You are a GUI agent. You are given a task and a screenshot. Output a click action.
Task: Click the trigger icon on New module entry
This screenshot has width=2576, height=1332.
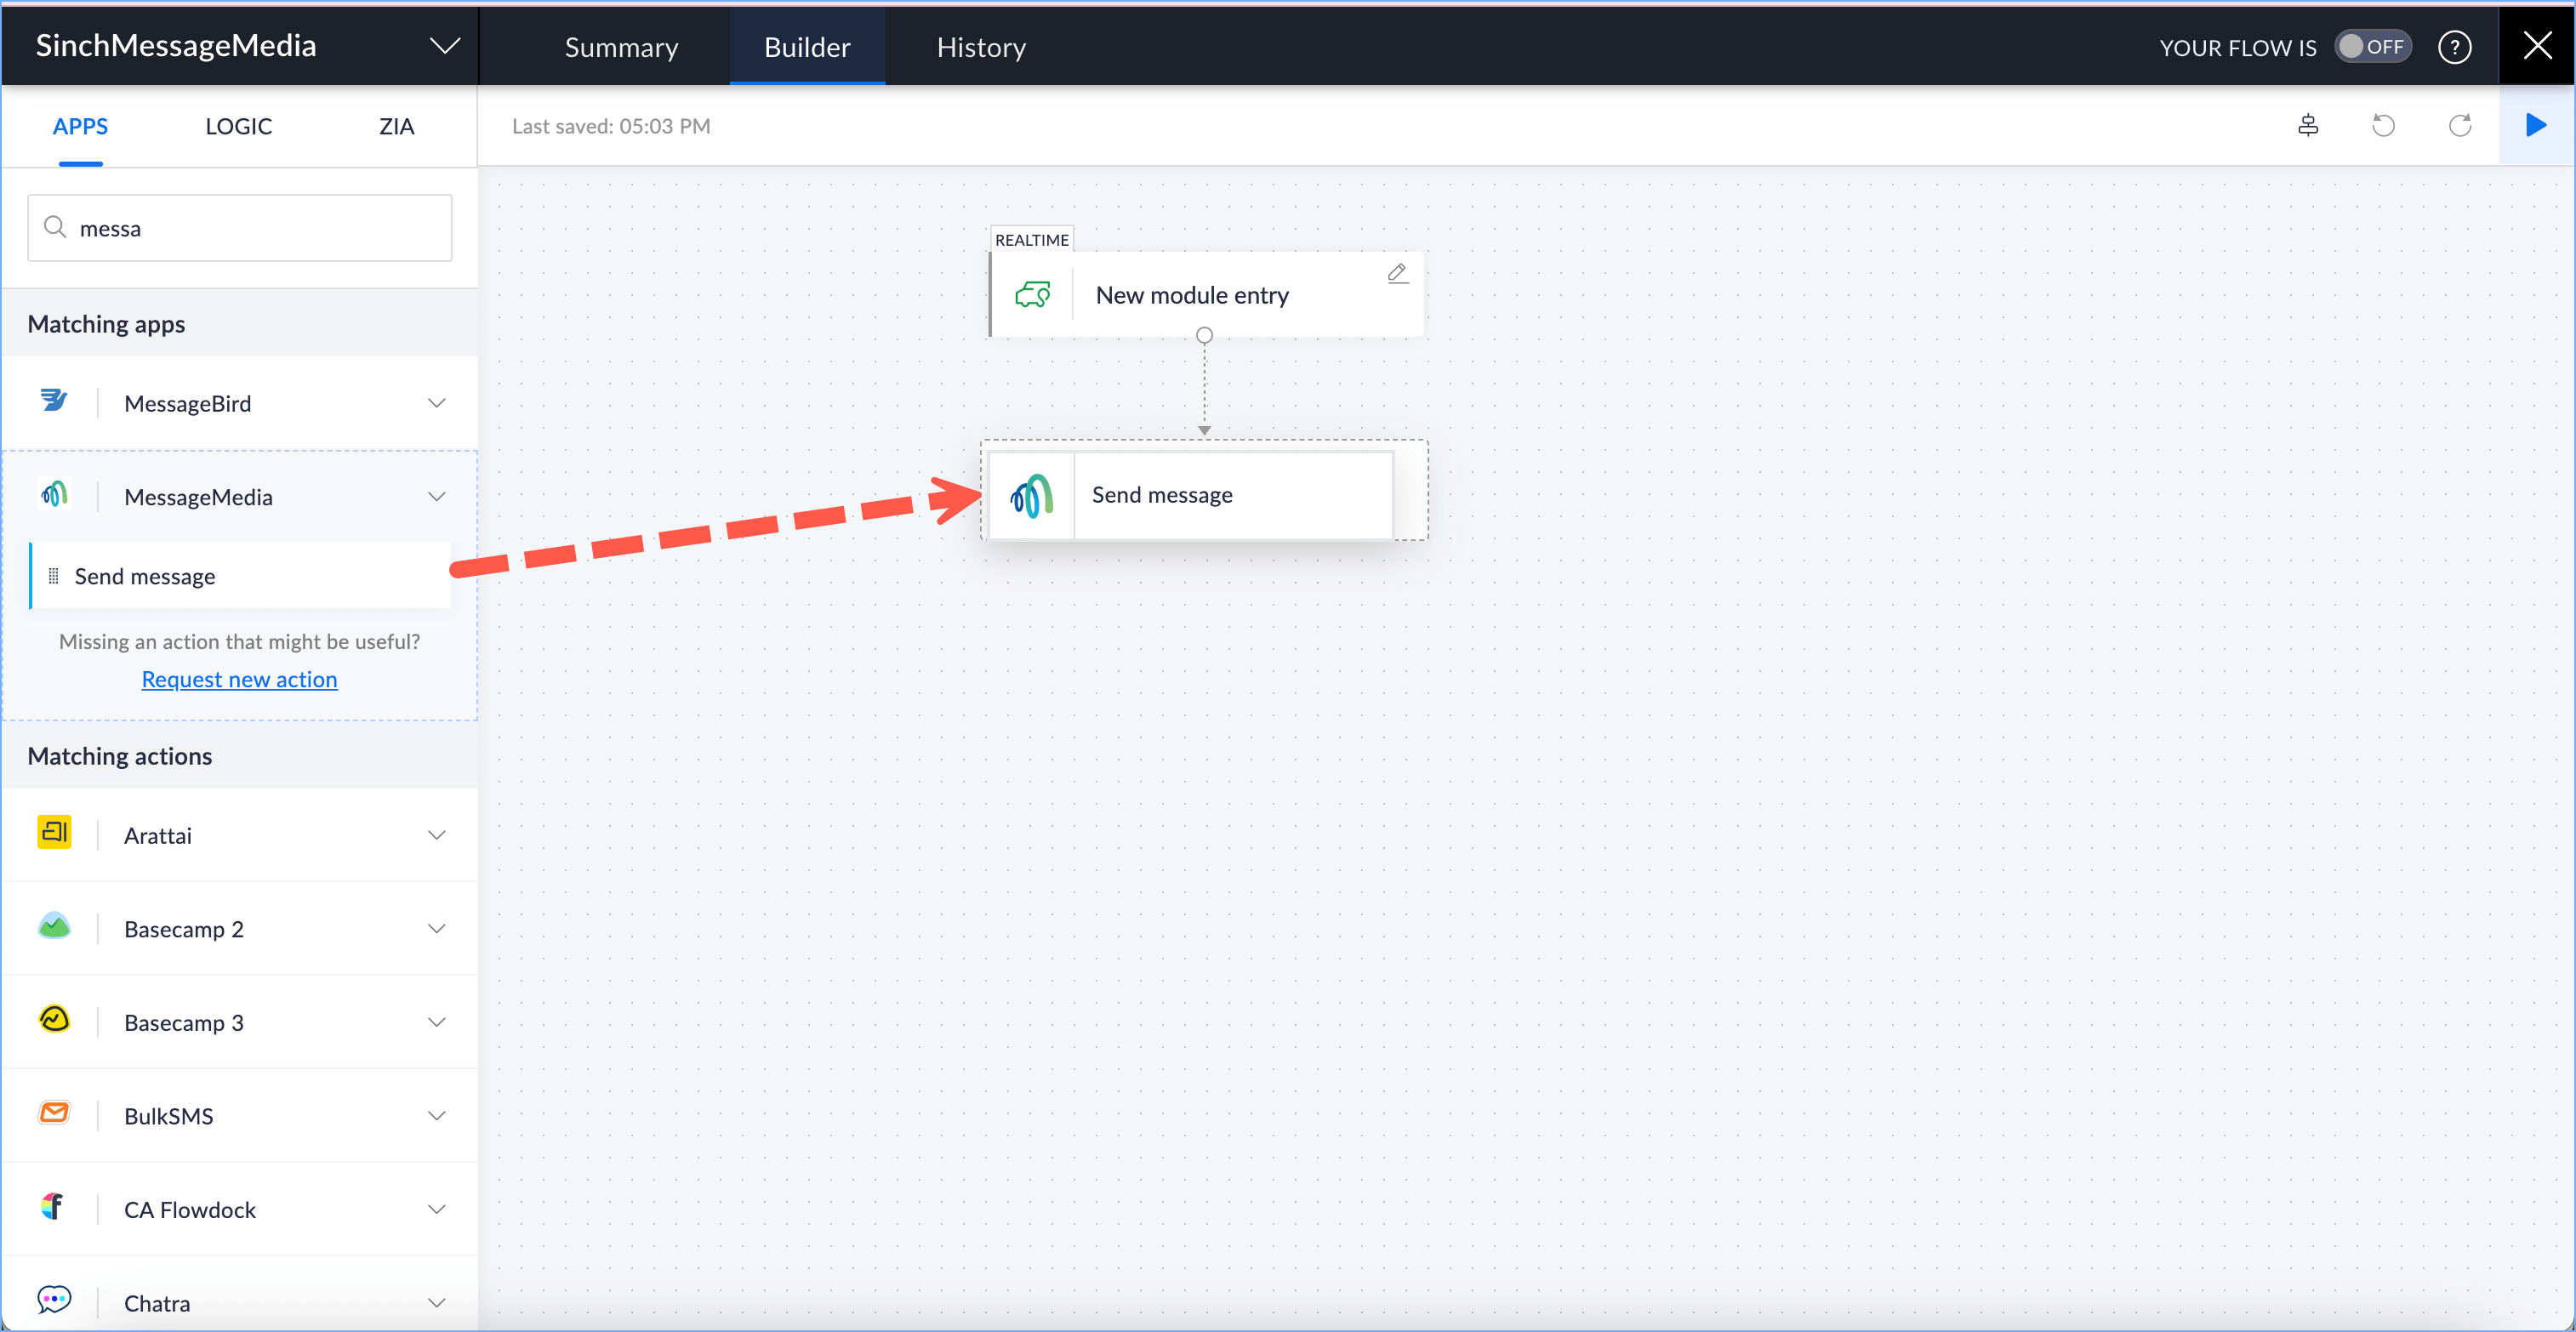tap(1032, 295)
